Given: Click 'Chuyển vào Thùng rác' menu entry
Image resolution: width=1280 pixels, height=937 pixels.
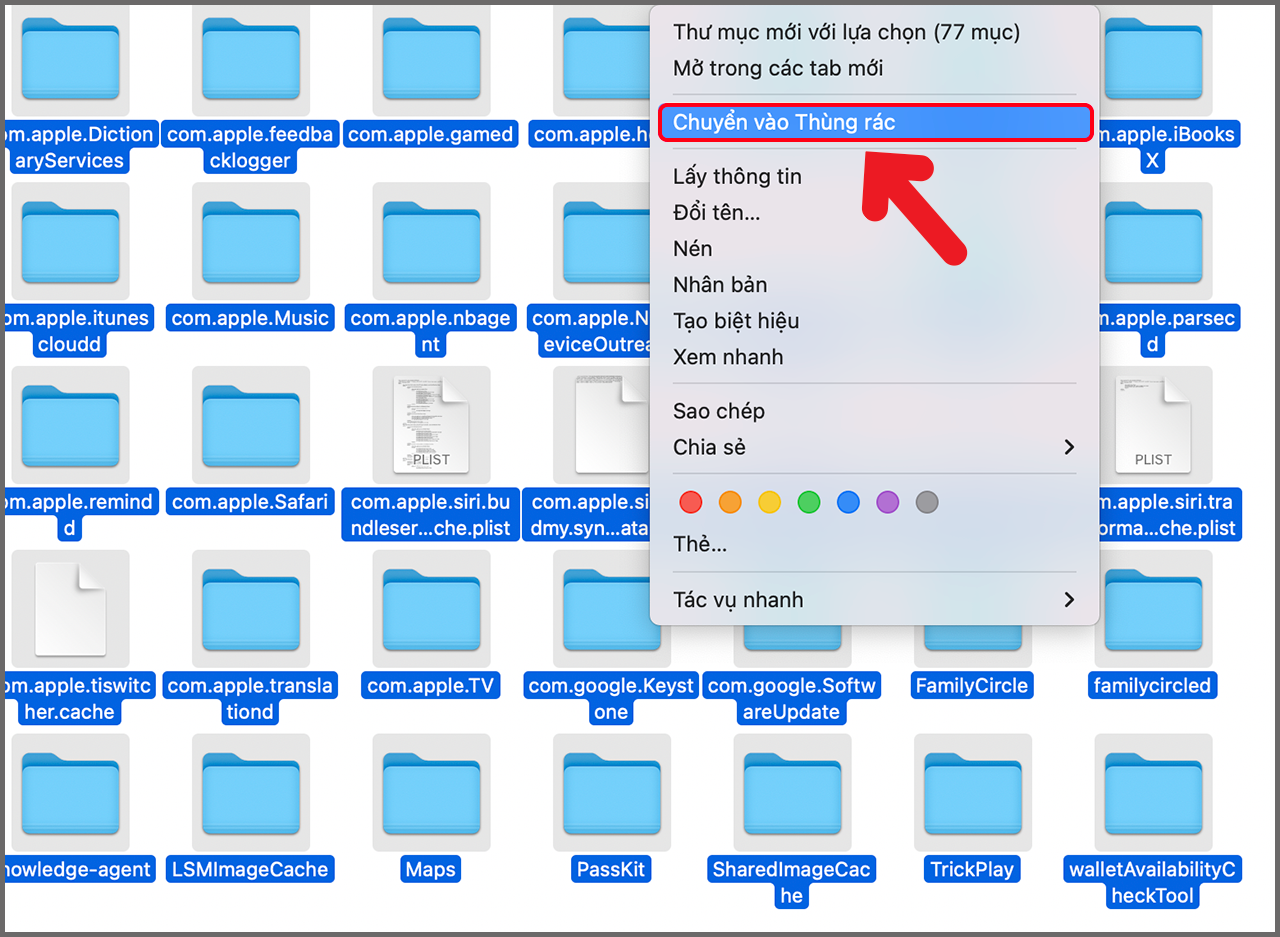Looking at the screenshot, I should click(874, 122).
